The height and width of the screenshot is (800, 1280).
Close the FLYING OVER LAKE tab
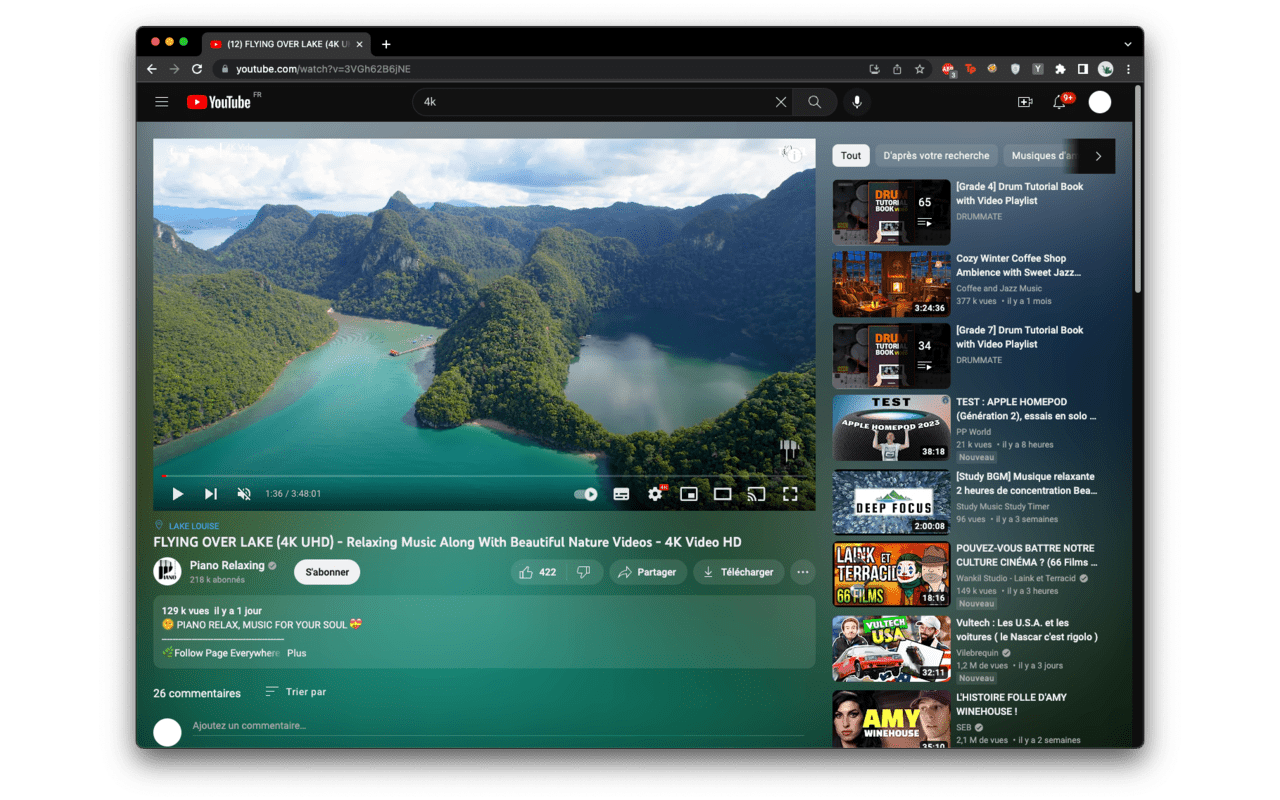[x=361, y=44]
